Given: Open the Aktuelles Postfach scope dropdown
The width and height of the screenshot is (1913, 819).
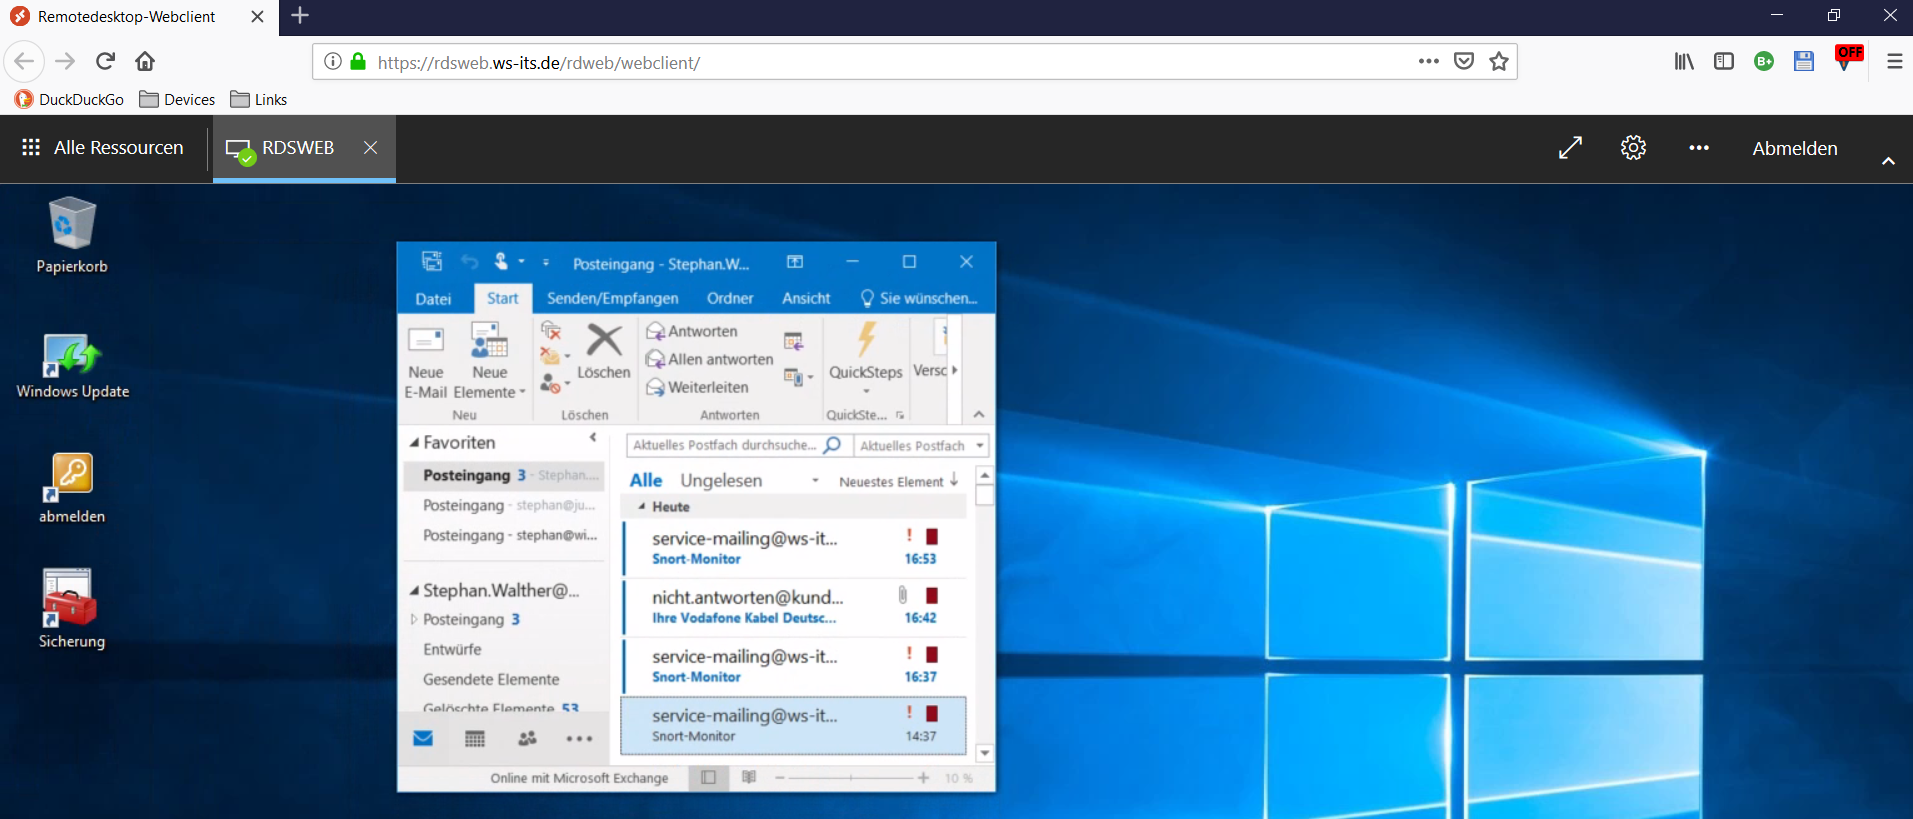Looking at the screenshot, I should click(921, 445).
